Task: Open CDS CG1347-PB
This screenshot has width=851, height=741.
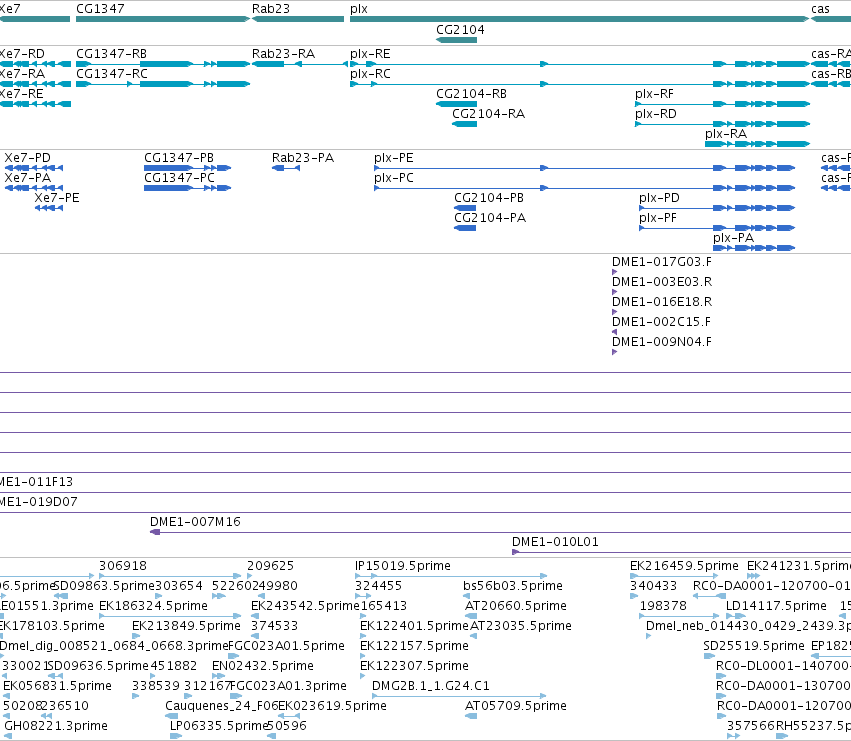Action: pos(179,158)
